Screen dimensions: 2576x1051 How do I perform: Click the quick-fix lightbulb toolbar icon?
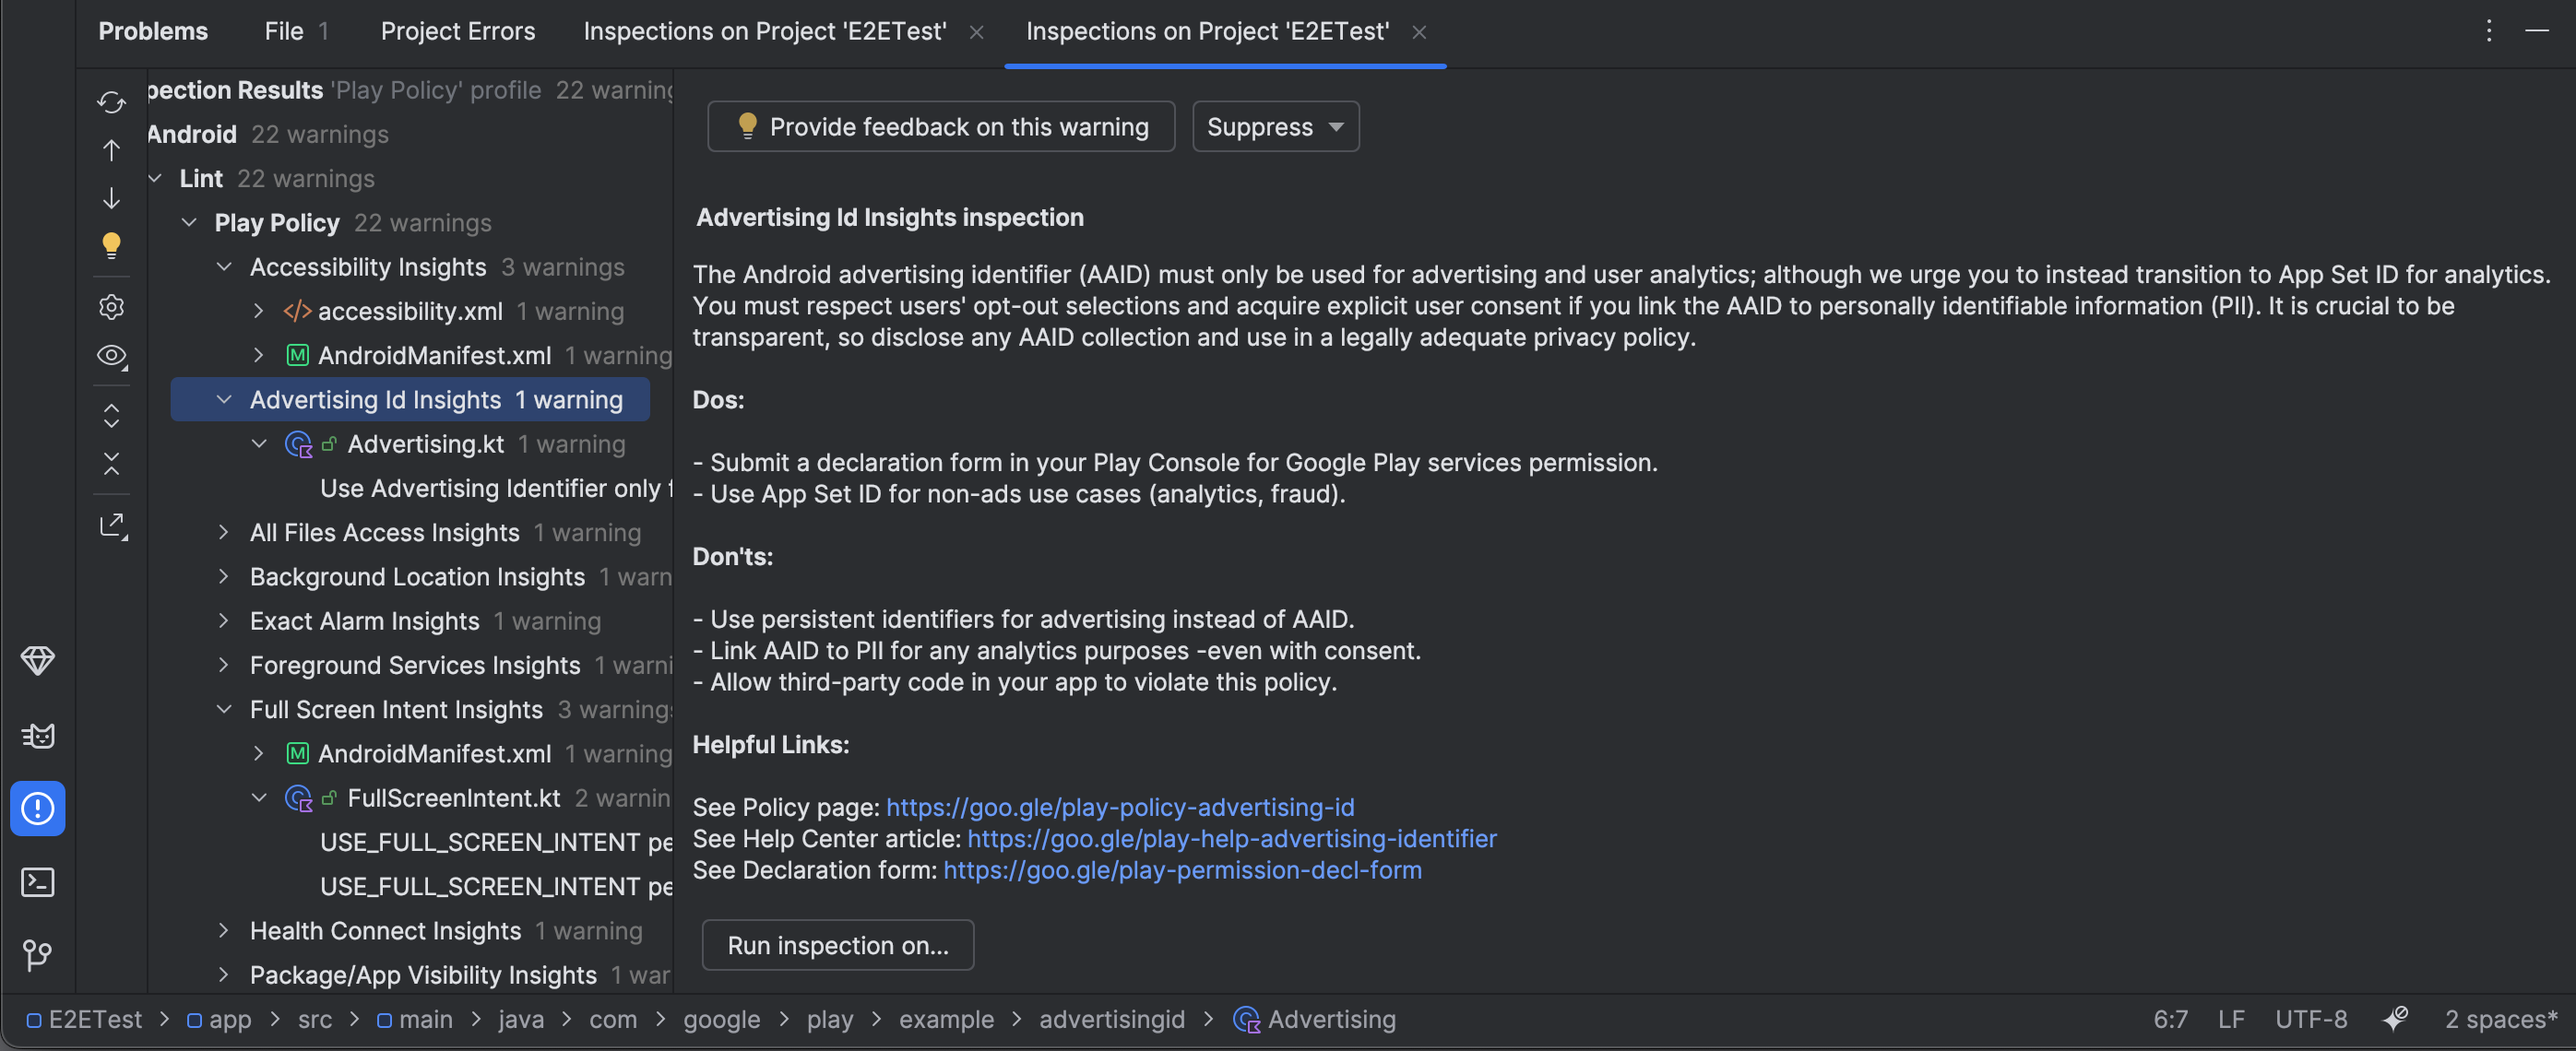[111, 245]
